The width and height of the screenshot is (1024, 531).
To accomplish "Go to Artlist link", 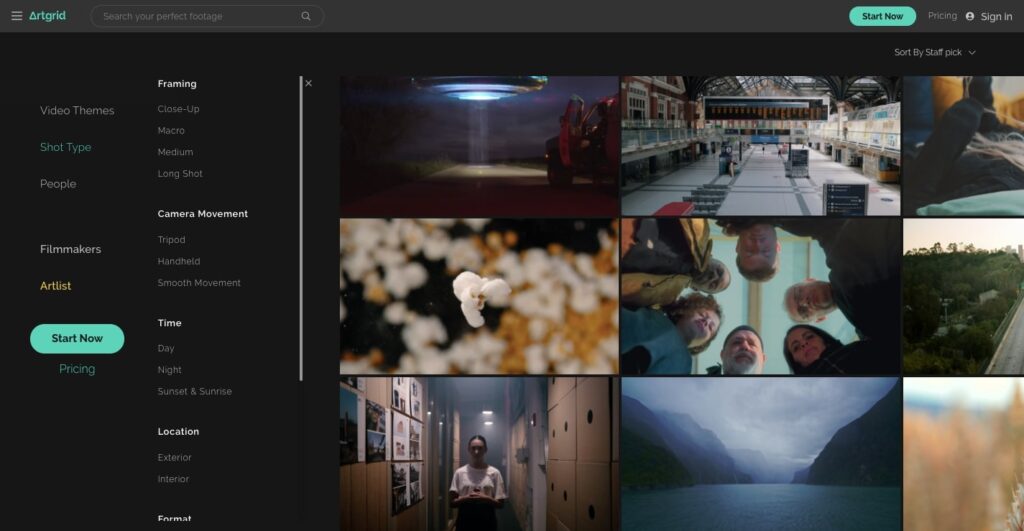I will coord(55,286).
